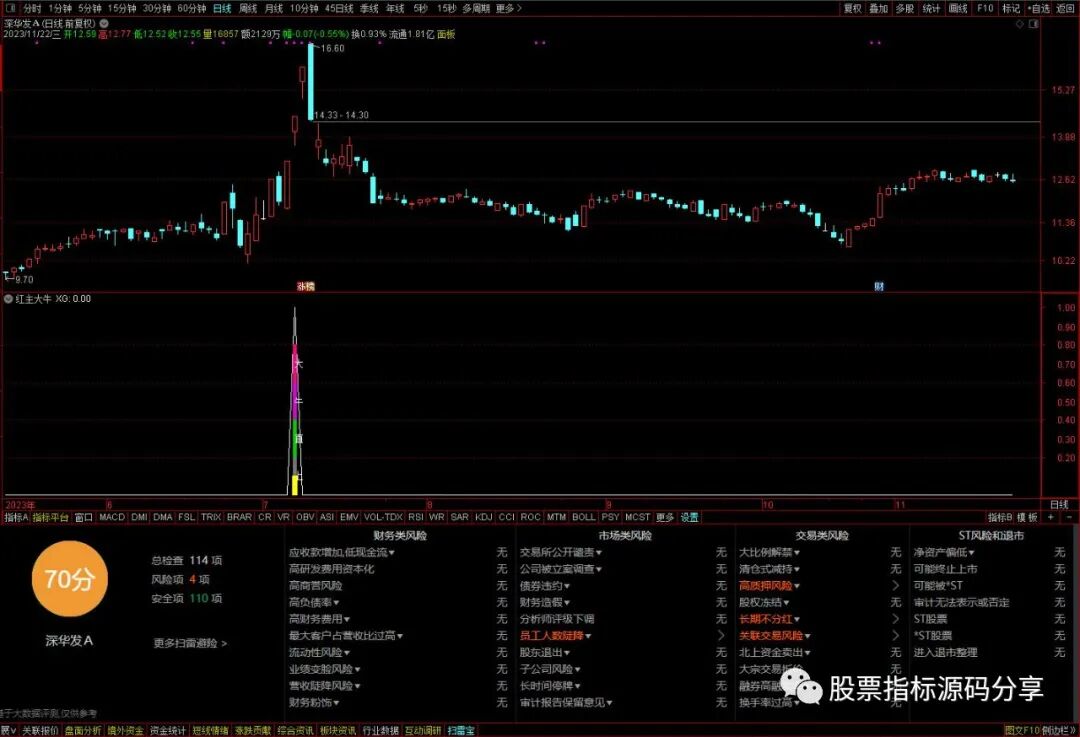Open the 综合资讯 bottom tab

pyautogui.click(x=295, y=730)
